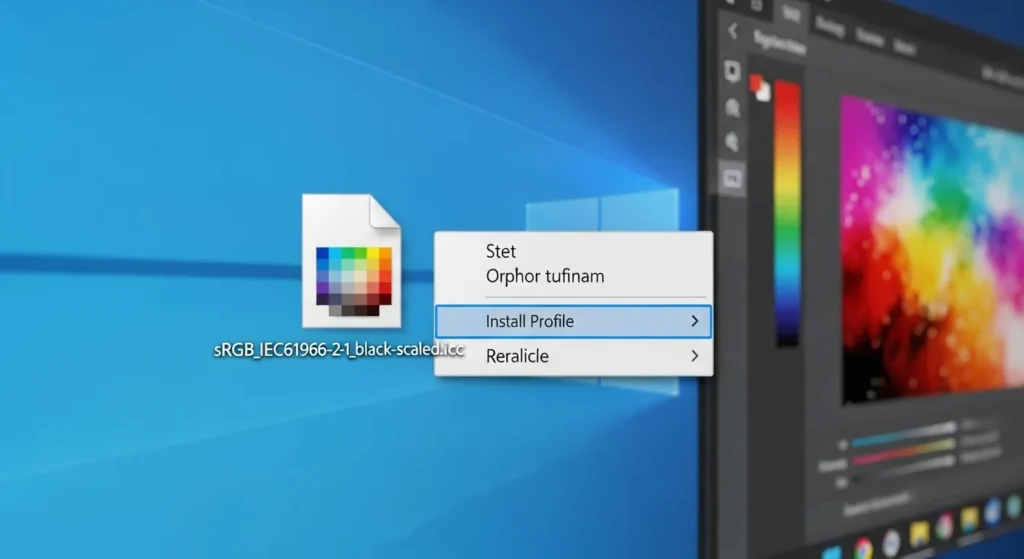Screen dimensions: 1024x559
Task: Pick the white background color swatch
Action: click(764, 93)
